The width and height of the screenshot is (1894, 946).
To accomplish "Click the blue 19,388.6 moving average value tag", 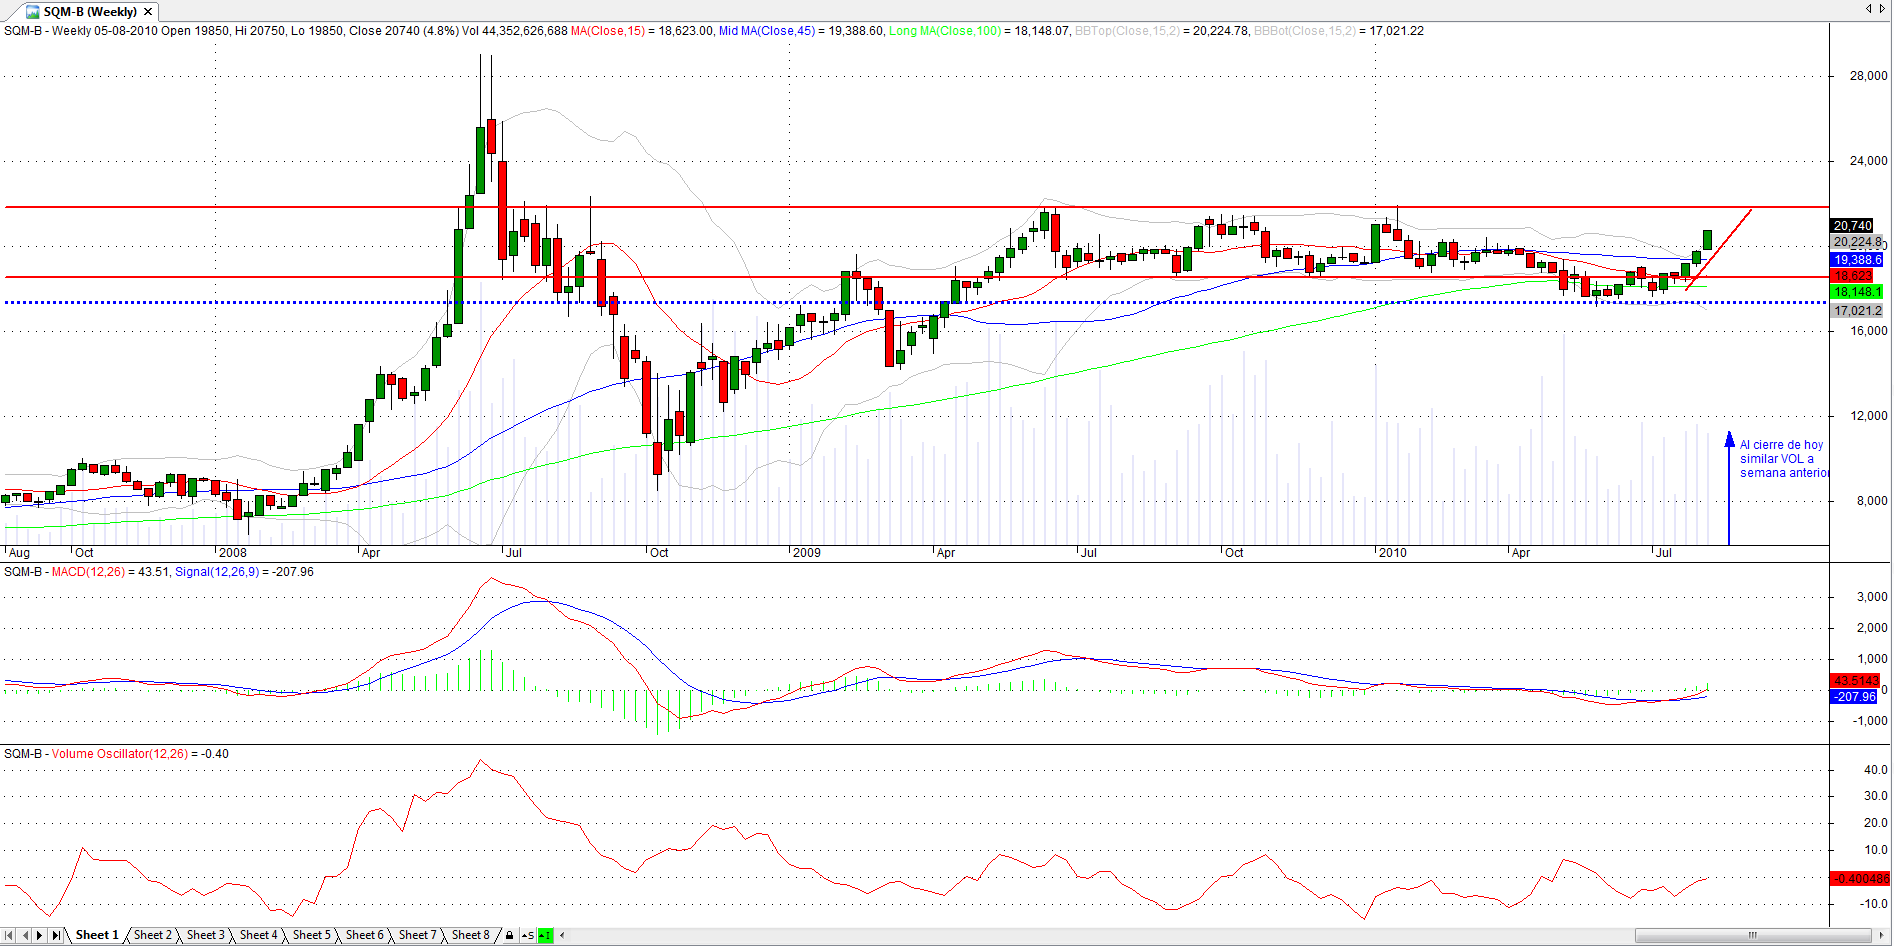I will pyautogui.click(x=1857, y=260).
